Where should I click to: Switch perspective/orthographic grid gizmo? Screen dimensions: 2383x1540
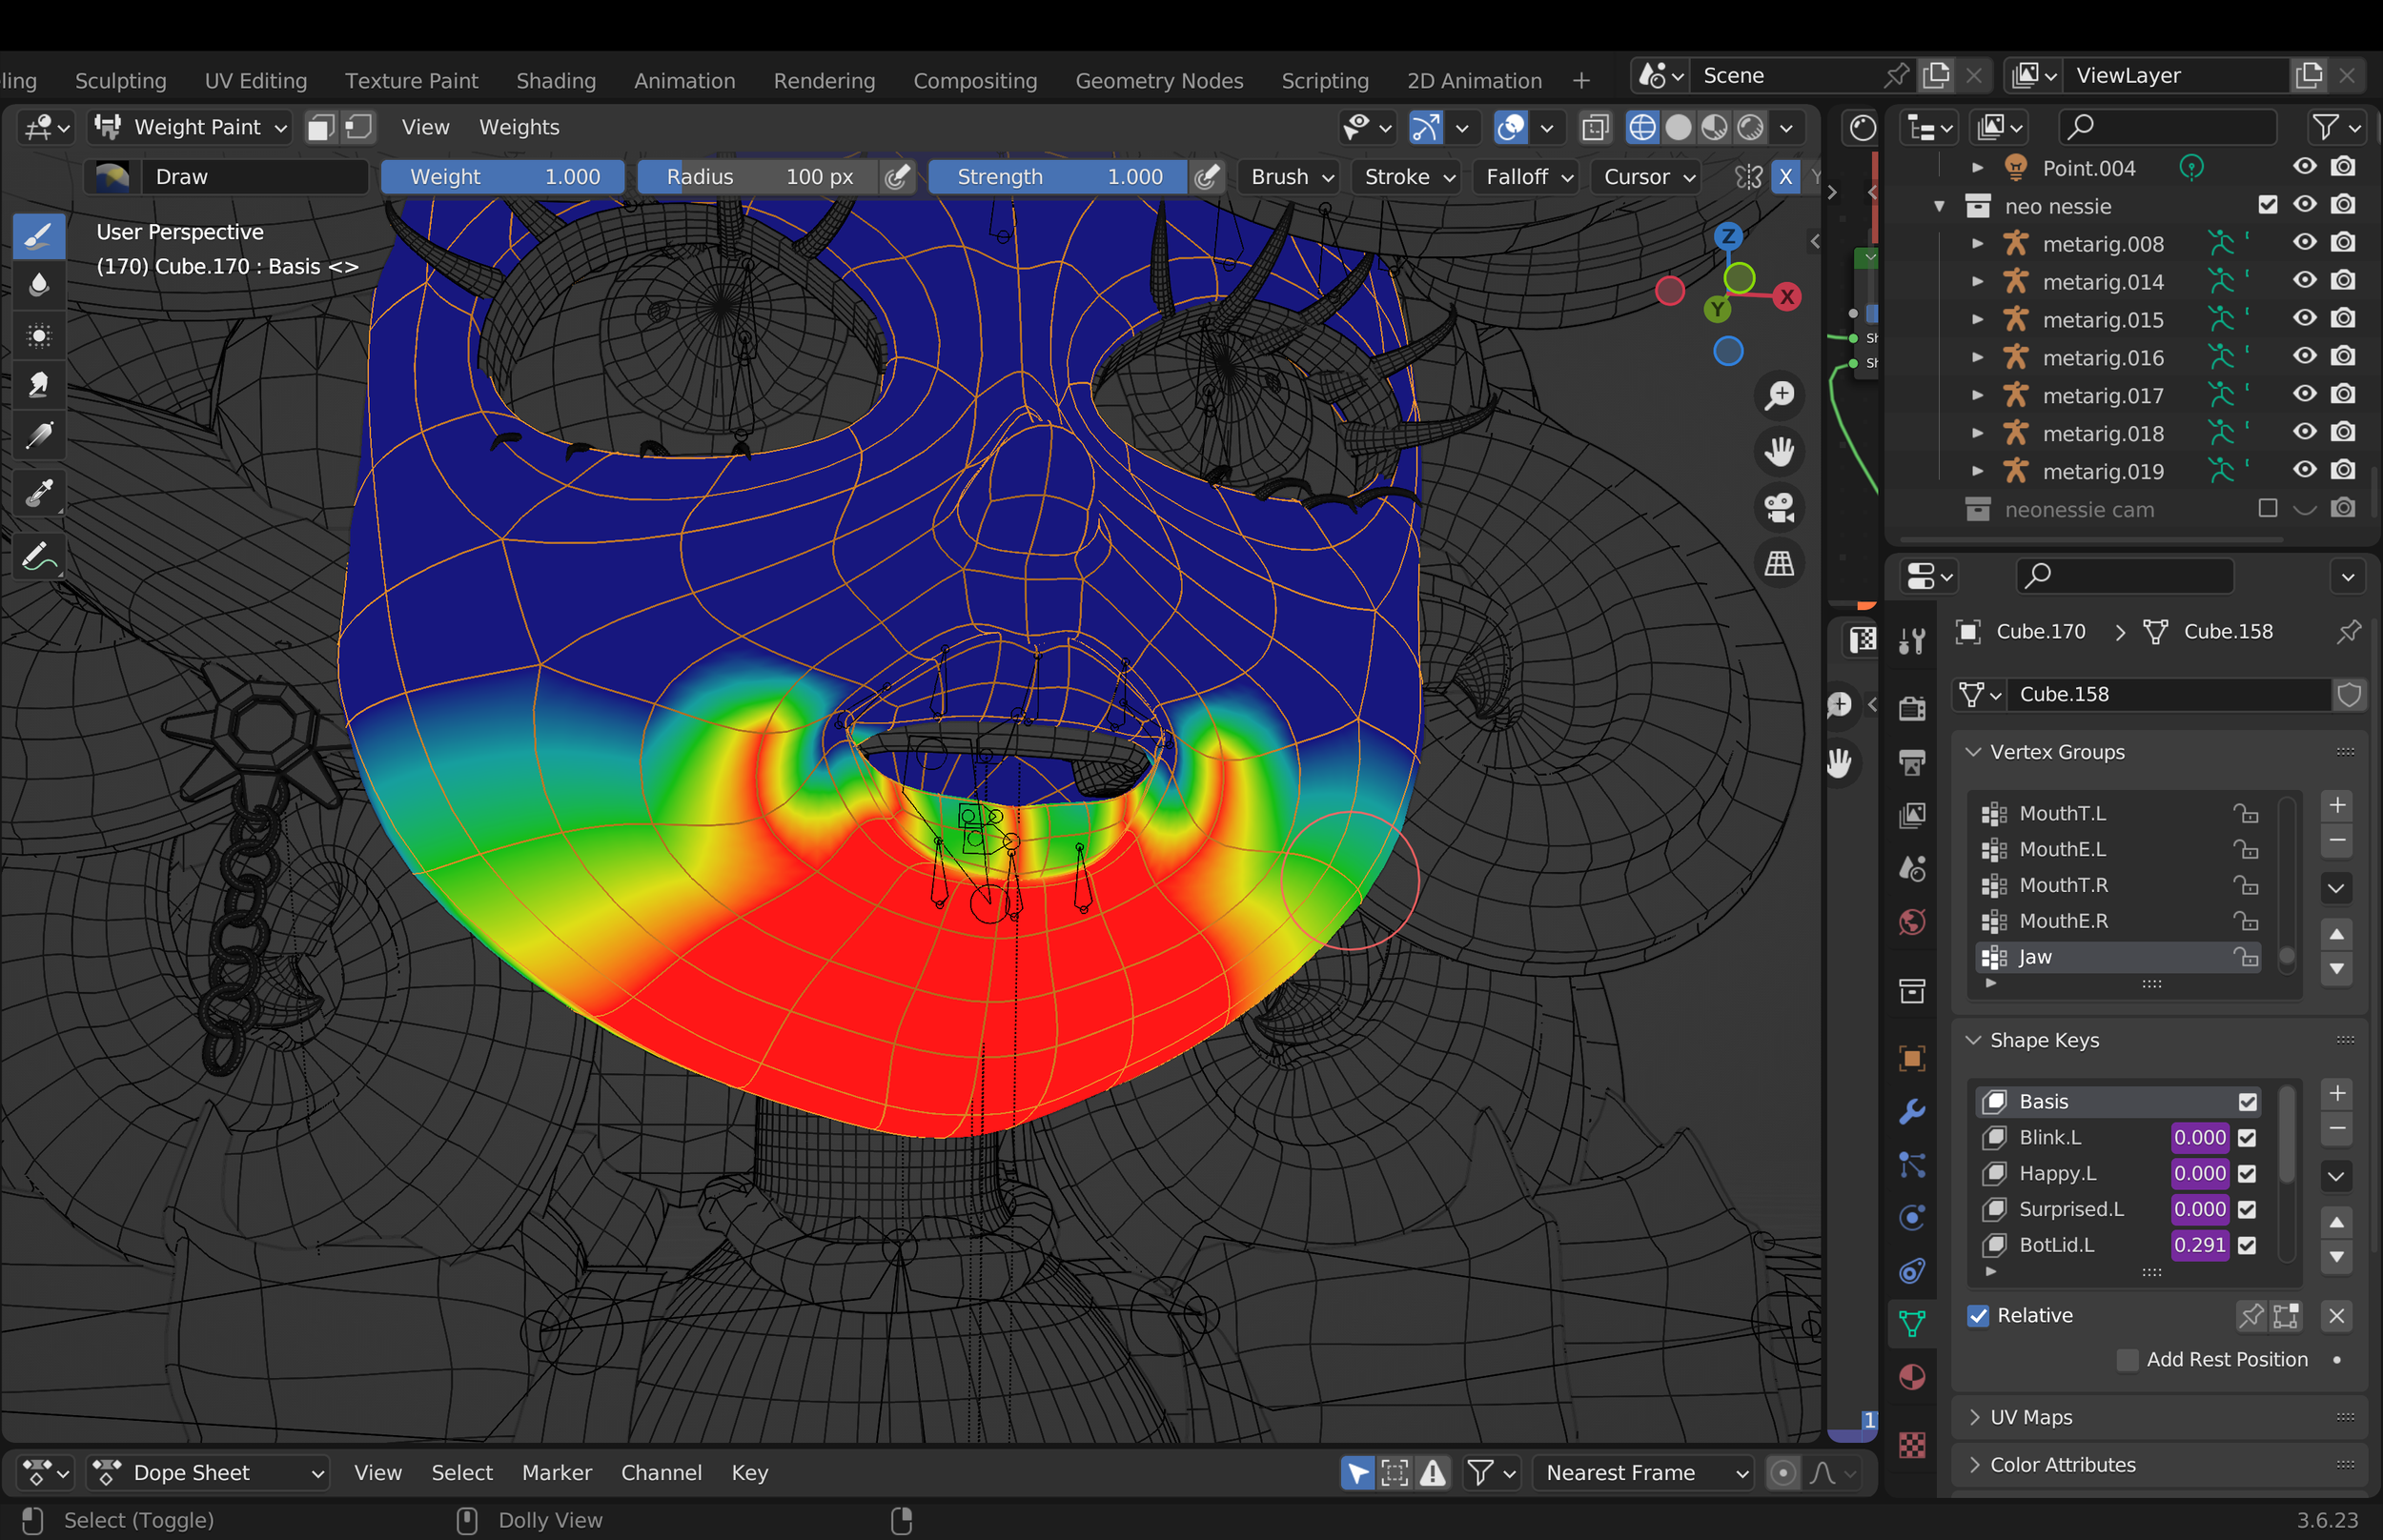[1779, 563]
